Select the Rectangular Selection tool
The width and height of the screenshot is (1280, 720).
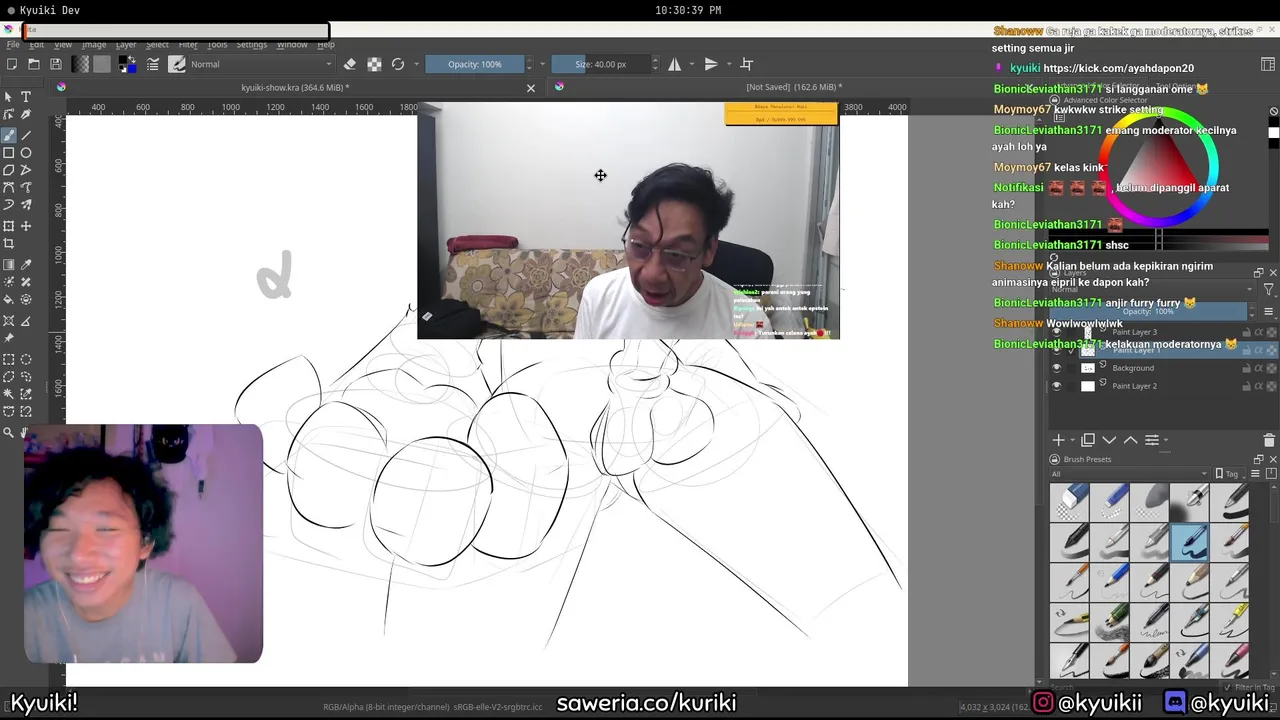point(9,360)
